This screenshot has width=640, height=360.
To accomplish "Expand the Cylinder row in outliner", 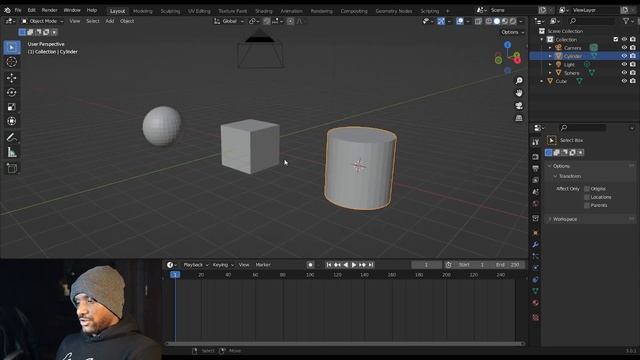I will [x=550, y=56].
